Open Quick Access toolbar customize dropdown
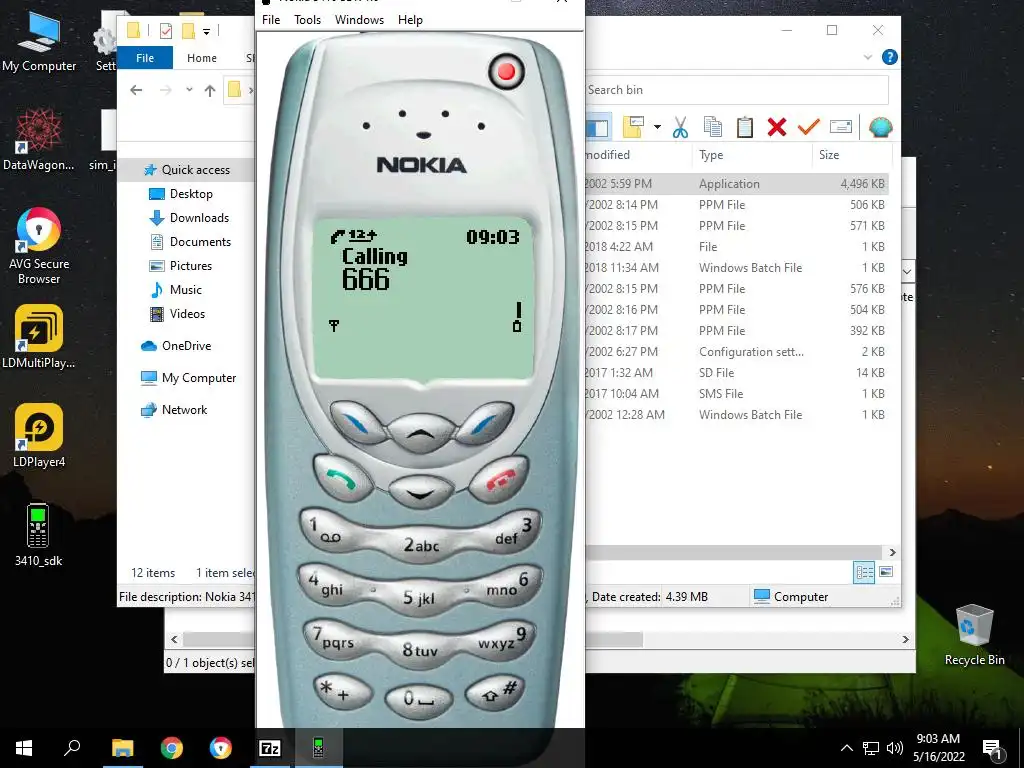Screen dimensions: 1024x768 (206, 31)
